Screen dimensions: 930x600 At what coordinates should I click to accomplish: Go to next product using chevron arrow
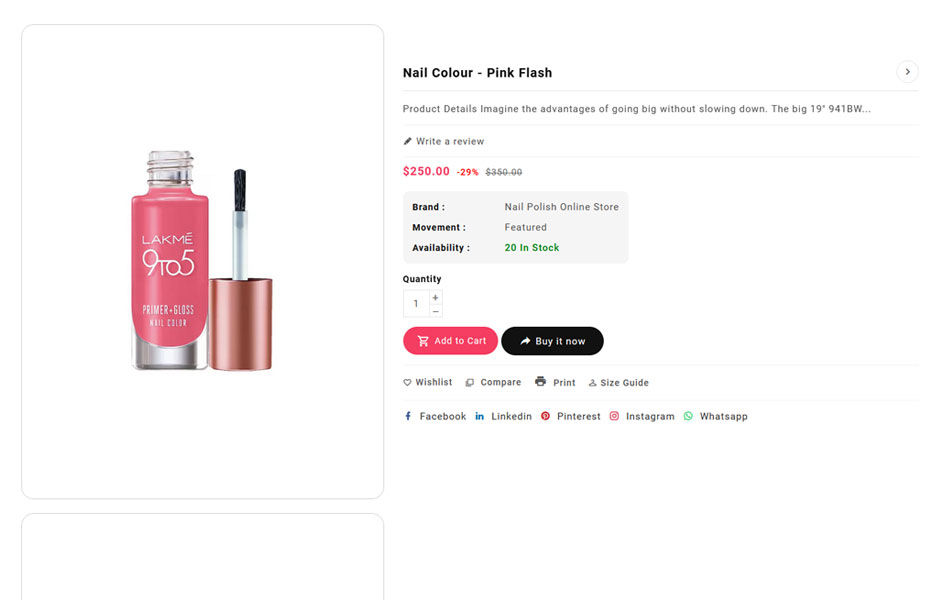[x=907, y=71]
